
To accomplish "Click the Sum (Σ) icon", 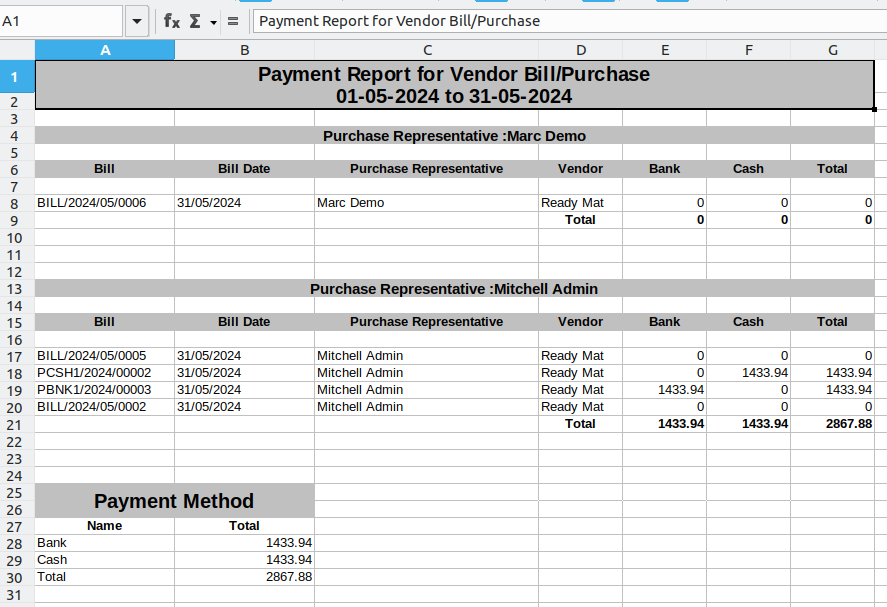I will click(x=195, y=21).
